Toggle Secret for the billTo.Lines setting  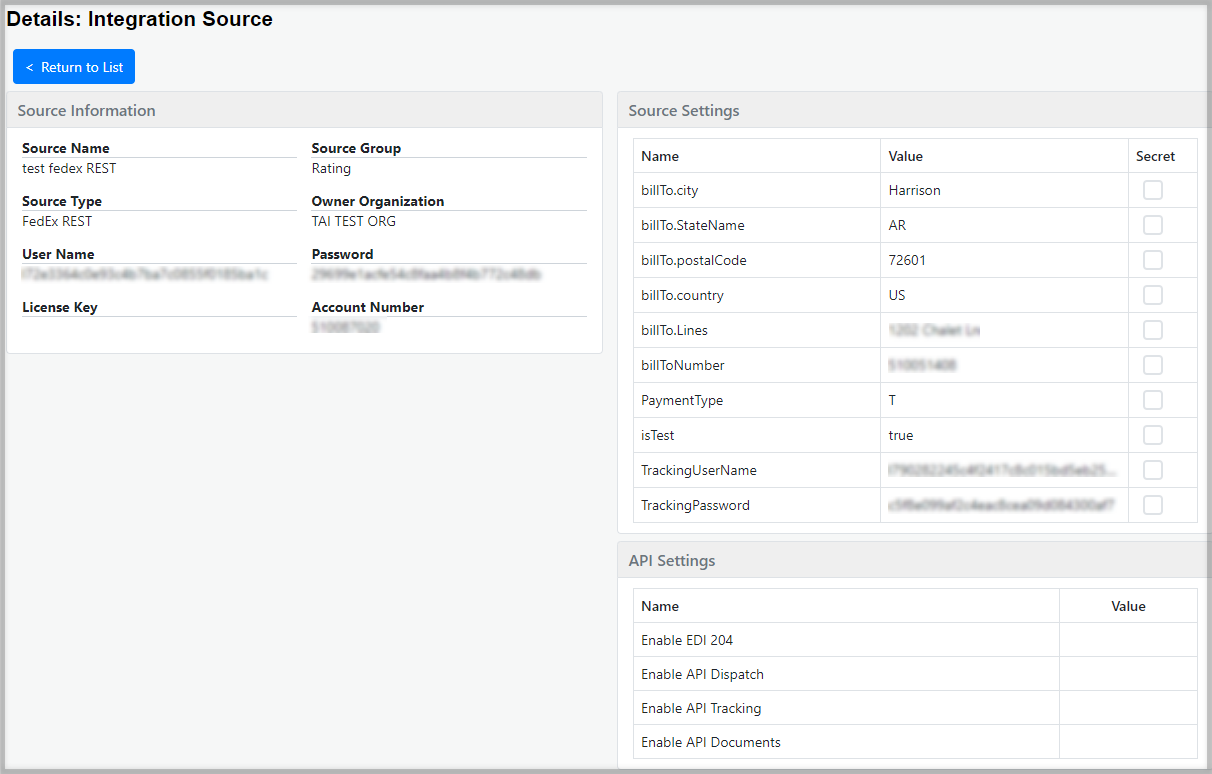[x=1152, y=329]
